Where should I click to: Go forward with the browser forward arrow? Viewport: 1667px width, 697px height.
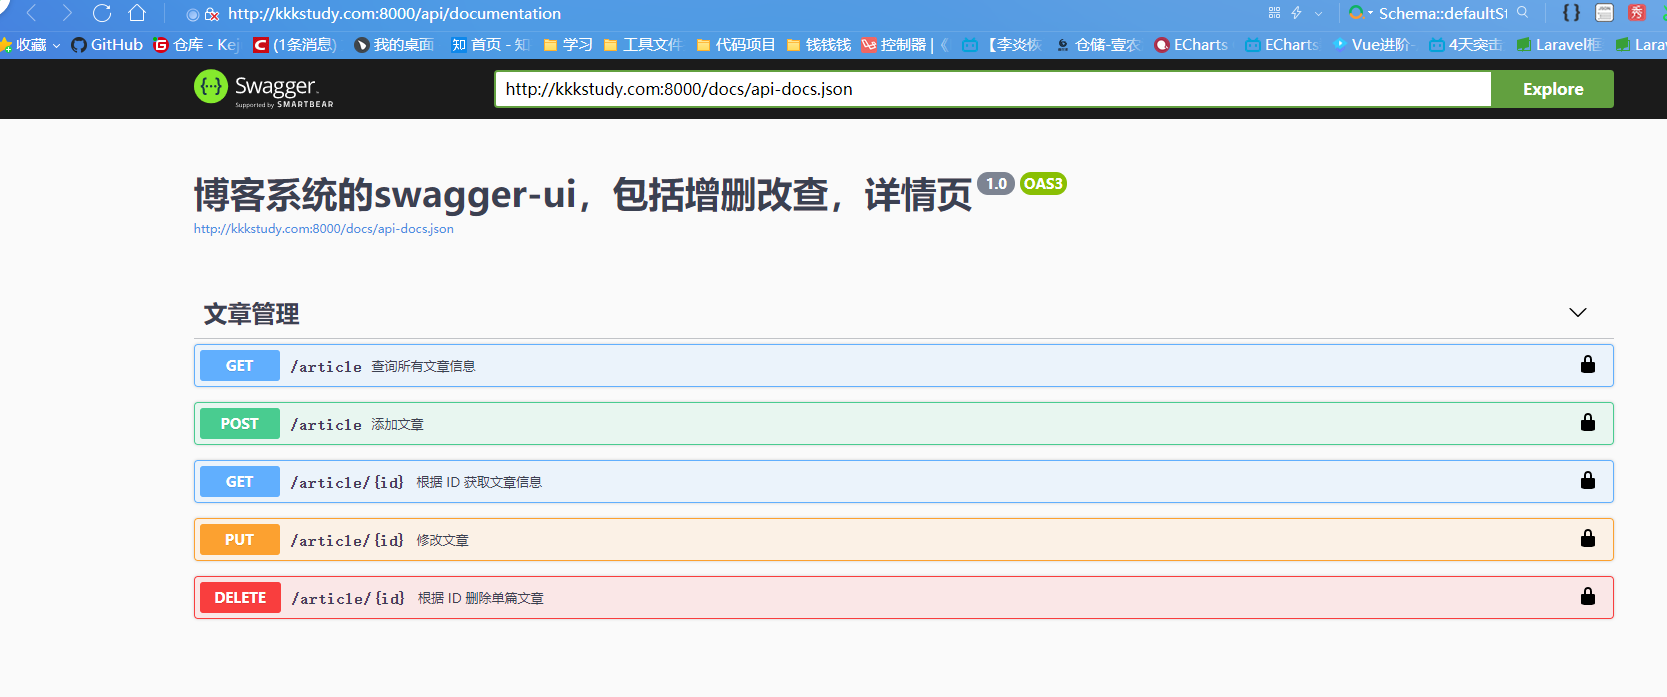click(67, 13)
